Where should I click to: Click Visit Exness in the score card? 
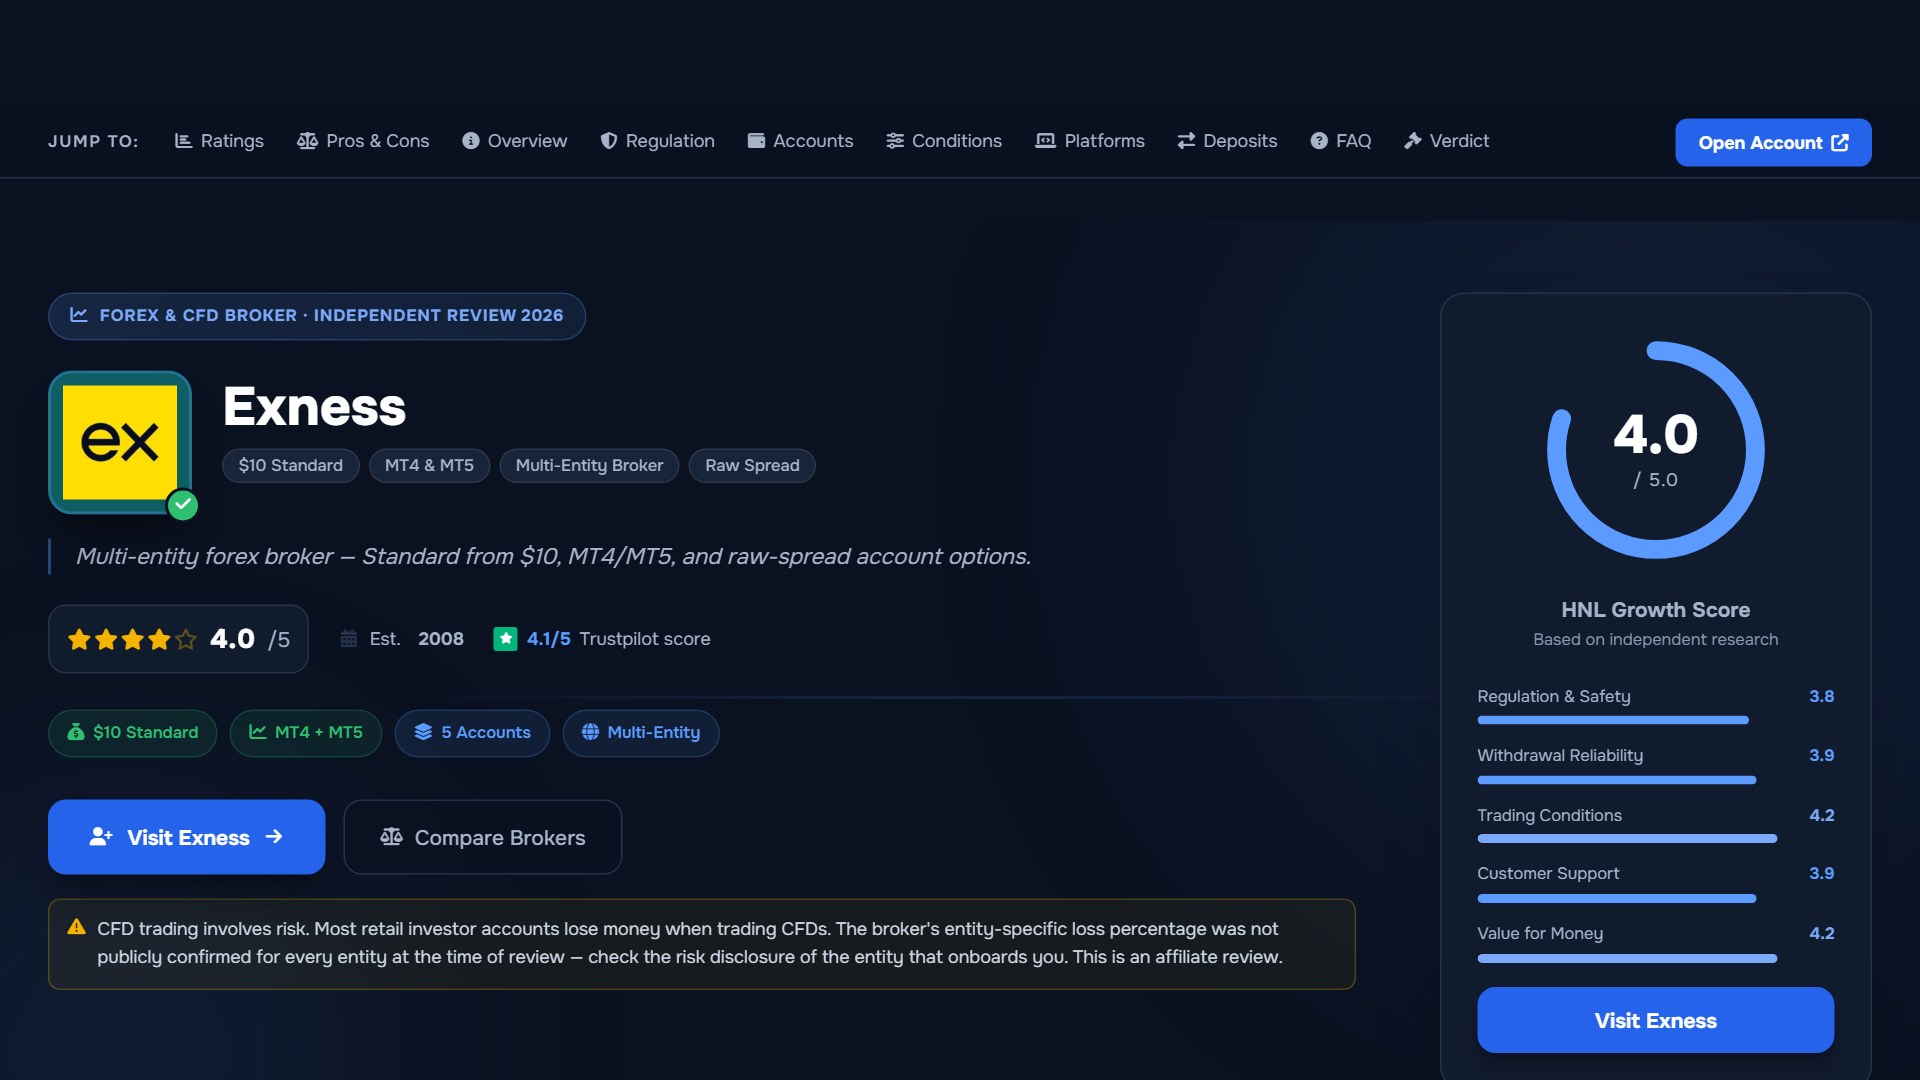click(x=1655, y=1020)
